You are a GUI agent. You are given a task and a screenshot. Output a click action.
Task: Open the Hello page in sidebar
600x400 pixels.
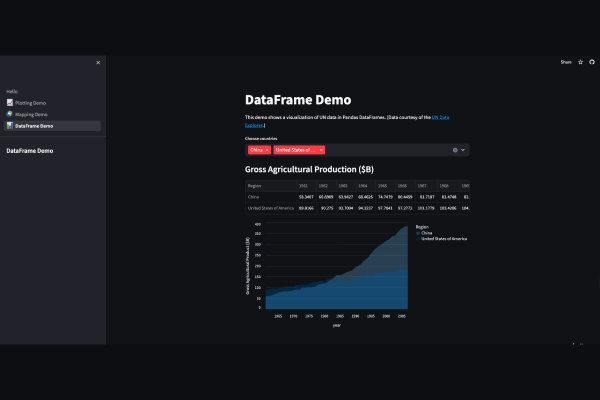tap(12, 91)
